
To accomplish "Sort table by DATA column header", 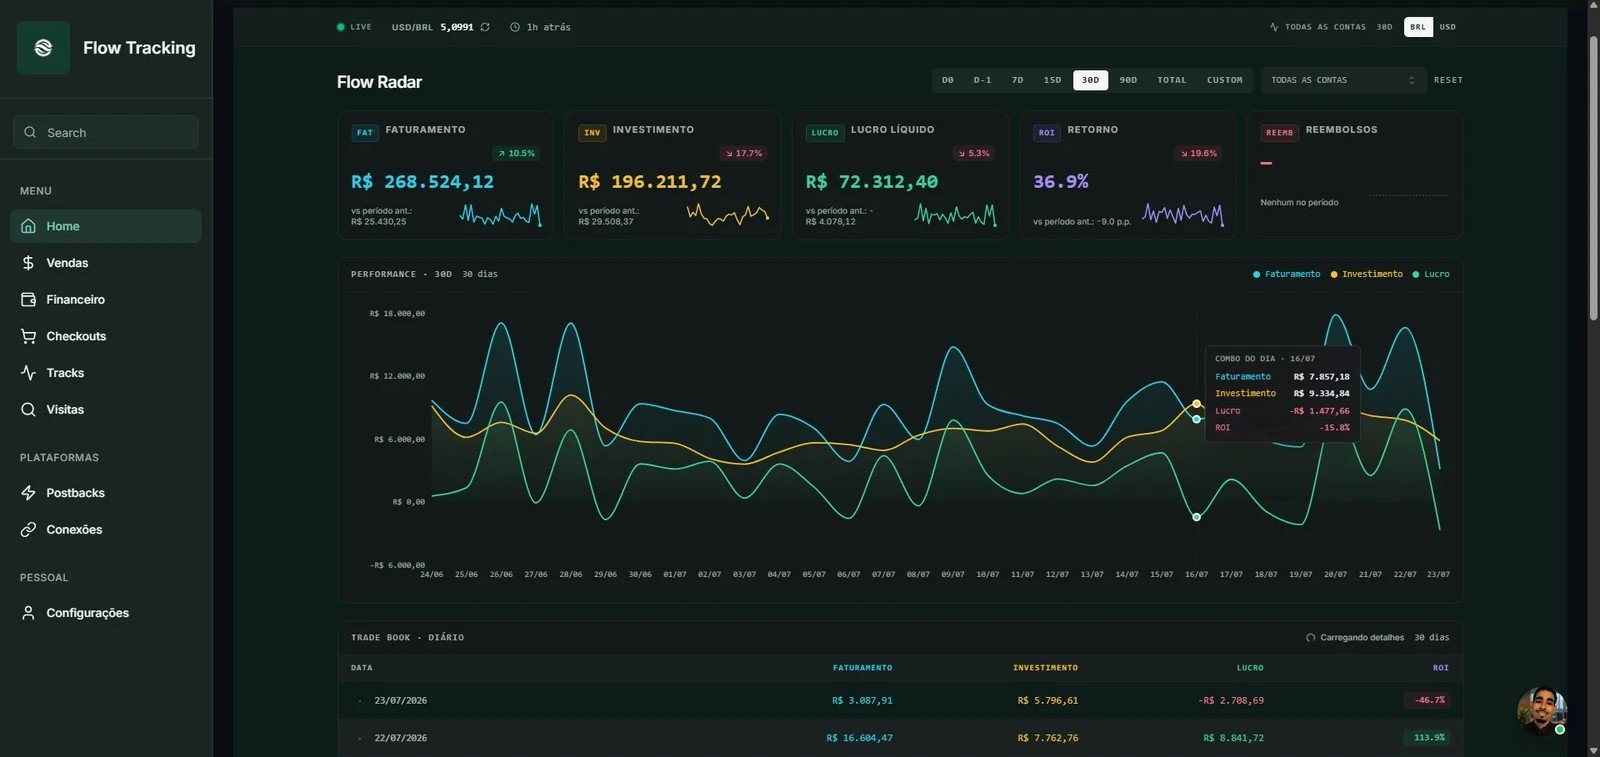I will 362,668.
